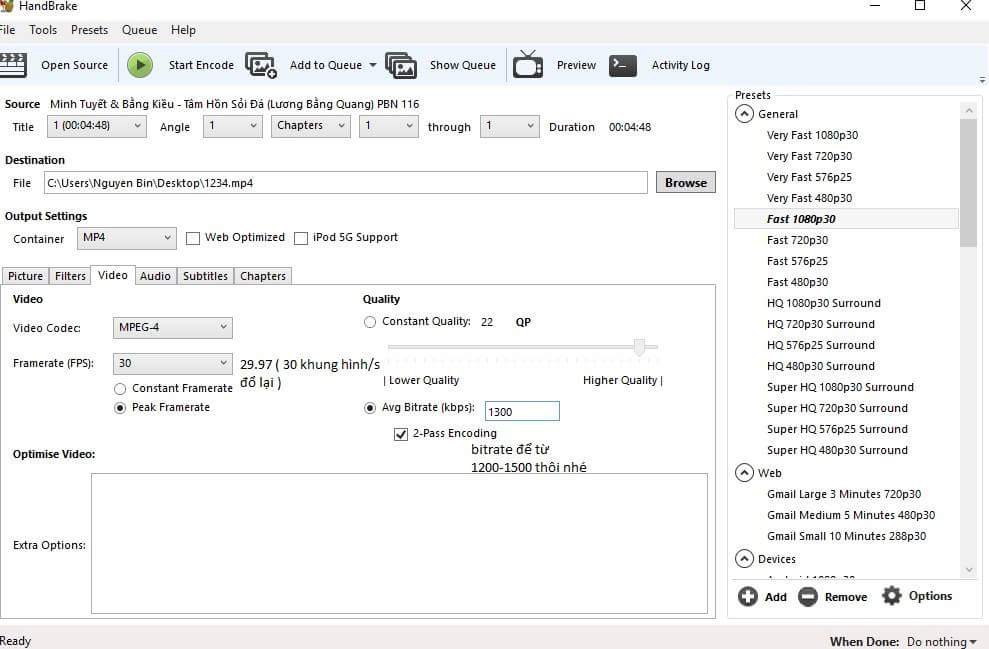
Task: Select the Constant Quality radio button
Action: point(370,322)
